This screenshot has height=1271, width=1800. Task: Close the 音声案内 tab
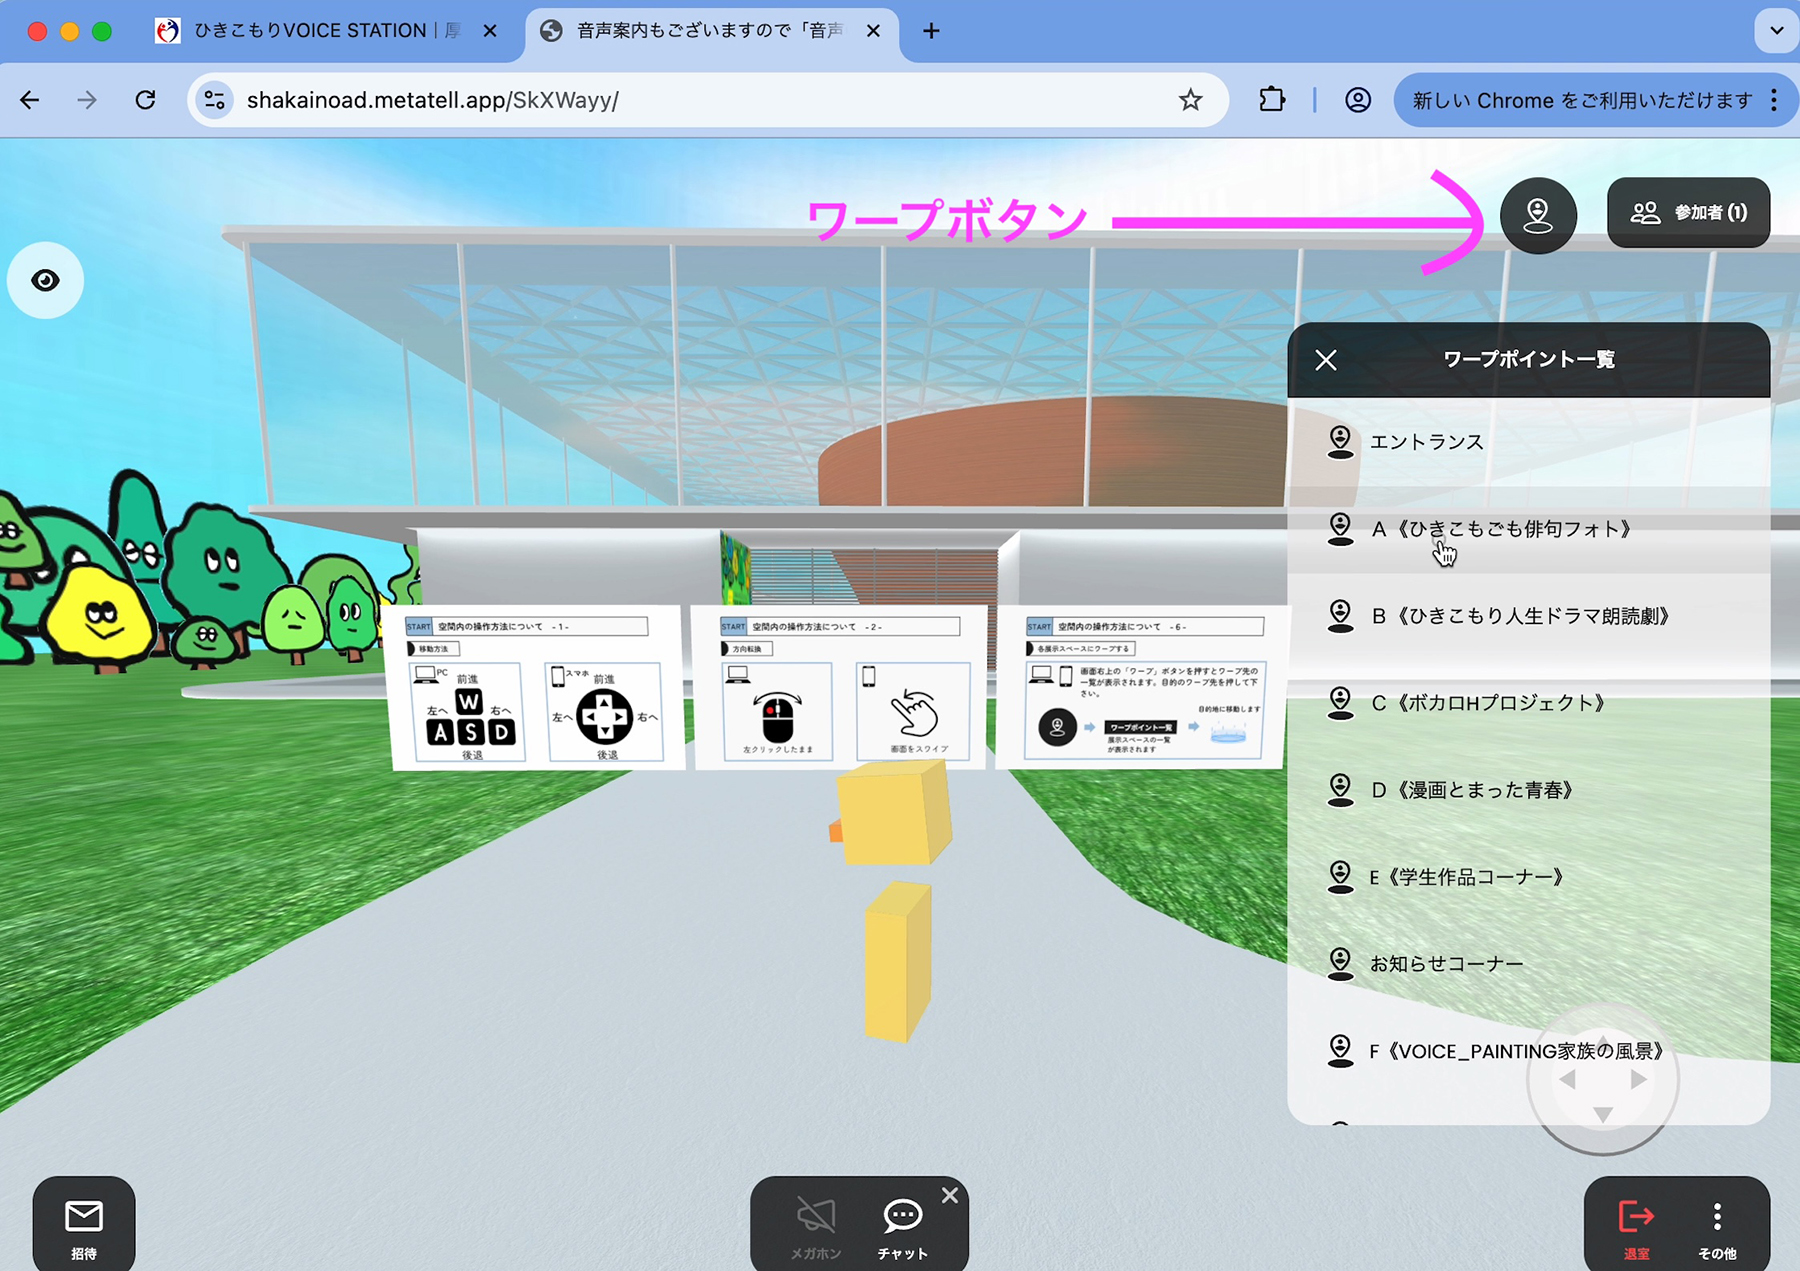pos(873,31)
